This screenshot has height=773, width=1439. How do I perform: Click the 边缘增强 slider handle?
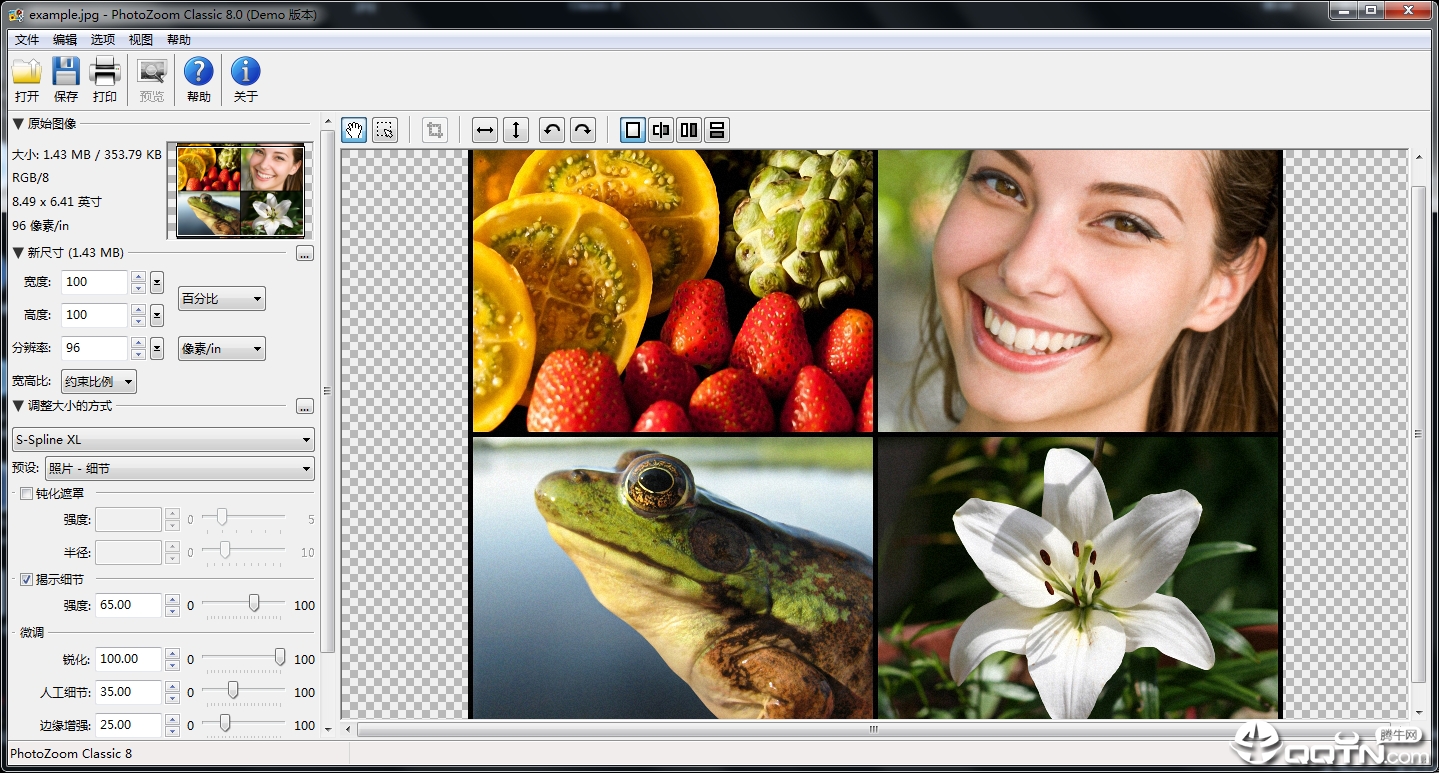tap(225, 723)
